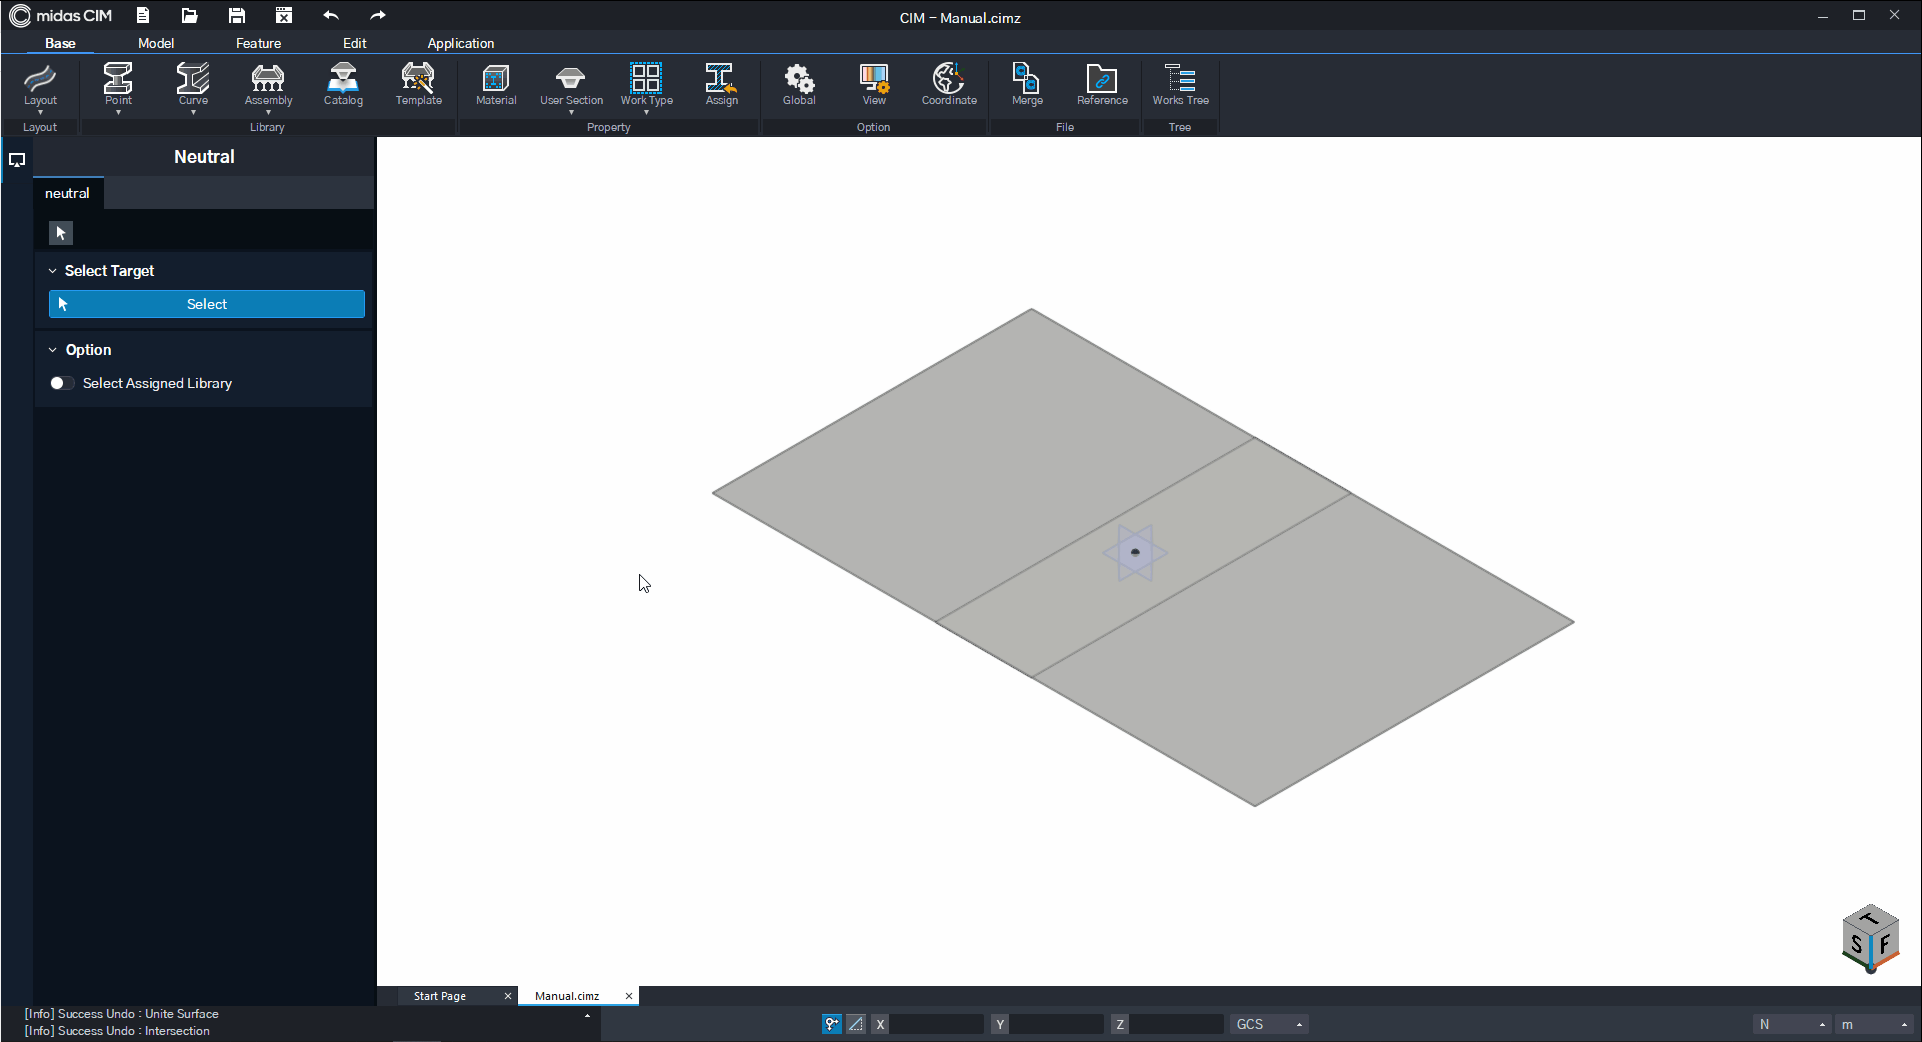
Task: Click the Undo arrow
Action: (331, 16)
